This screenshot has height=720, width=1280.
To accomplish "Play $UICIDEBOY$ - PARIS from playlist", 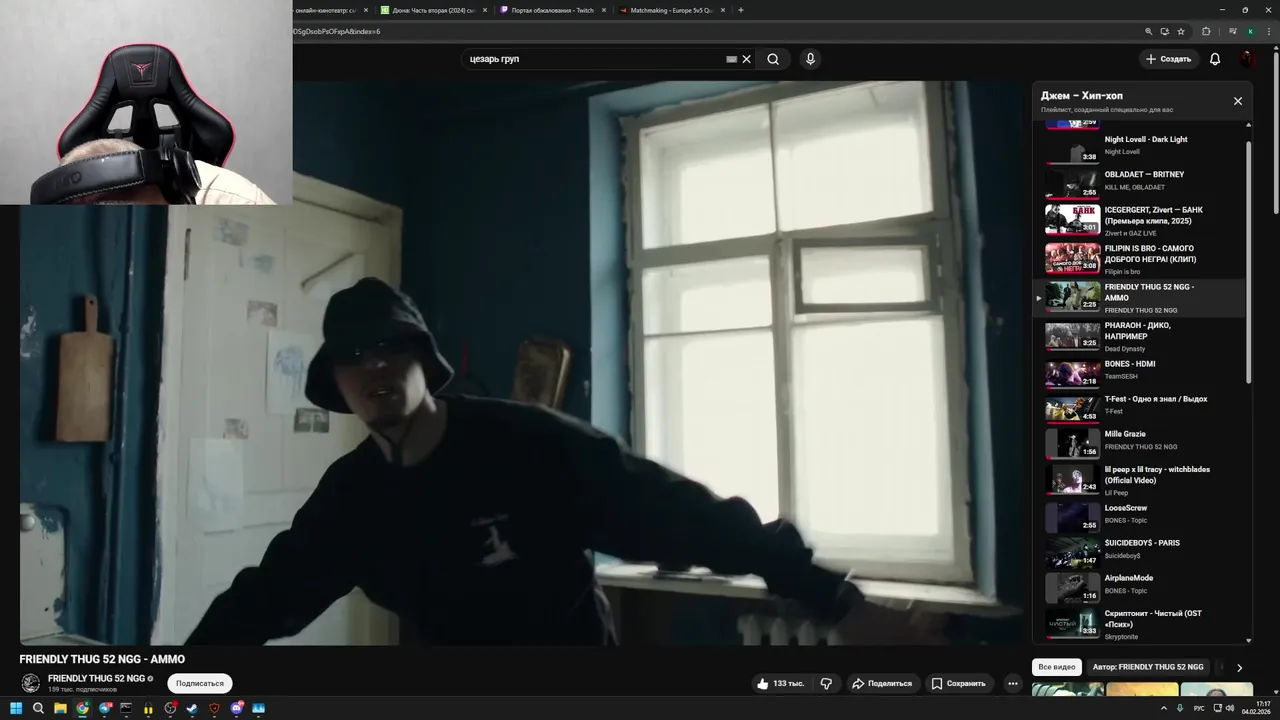I will [1139, 550].
